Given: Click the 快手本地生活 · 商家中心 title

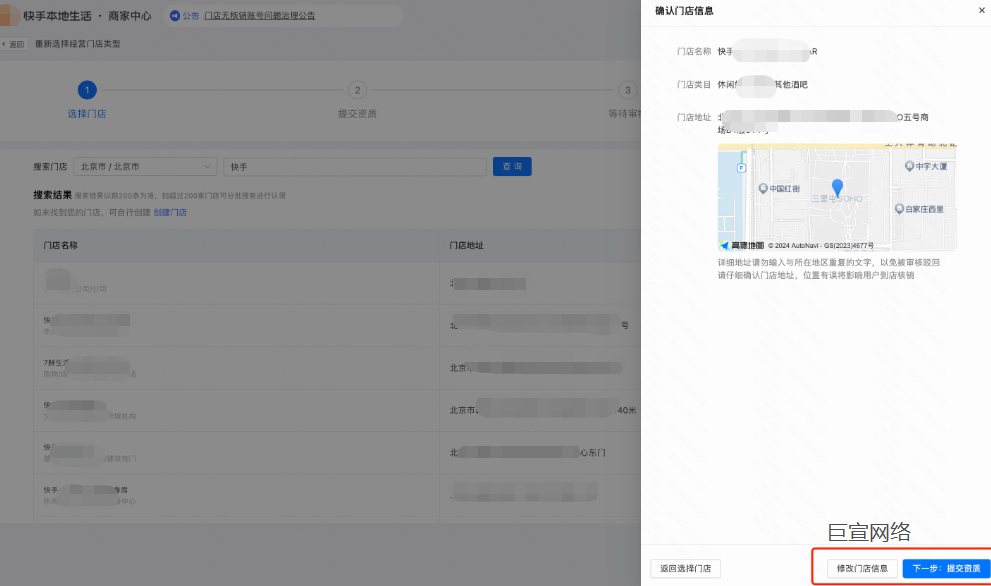Looking at the screenshot, I should point(88,16).
